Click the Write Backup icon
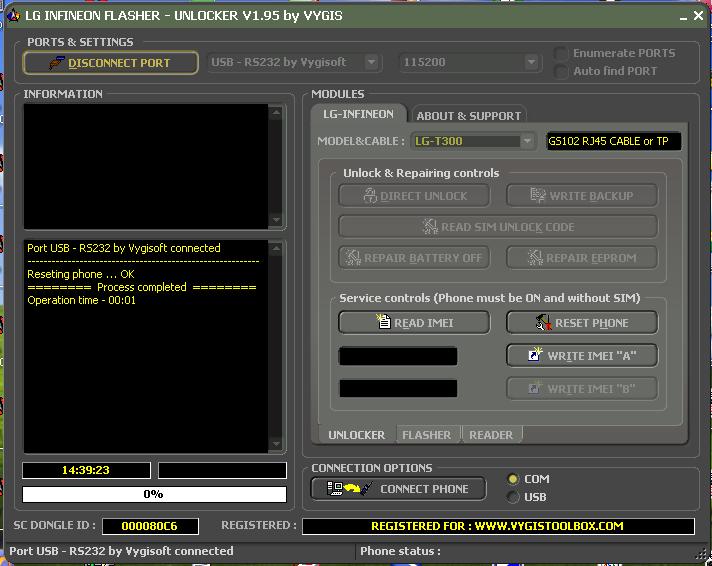The height and width of the screenshot is (566, 712). point(538,195)
